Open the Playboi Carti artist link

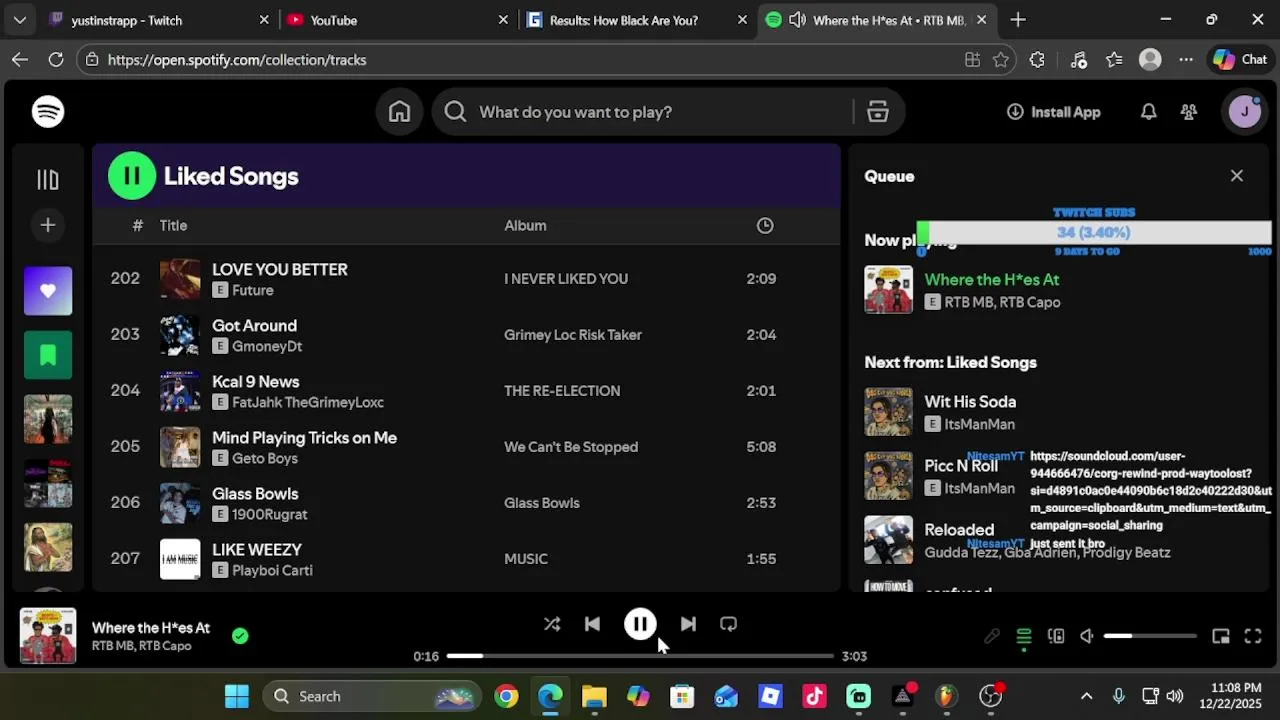click(x=272, y=571)
